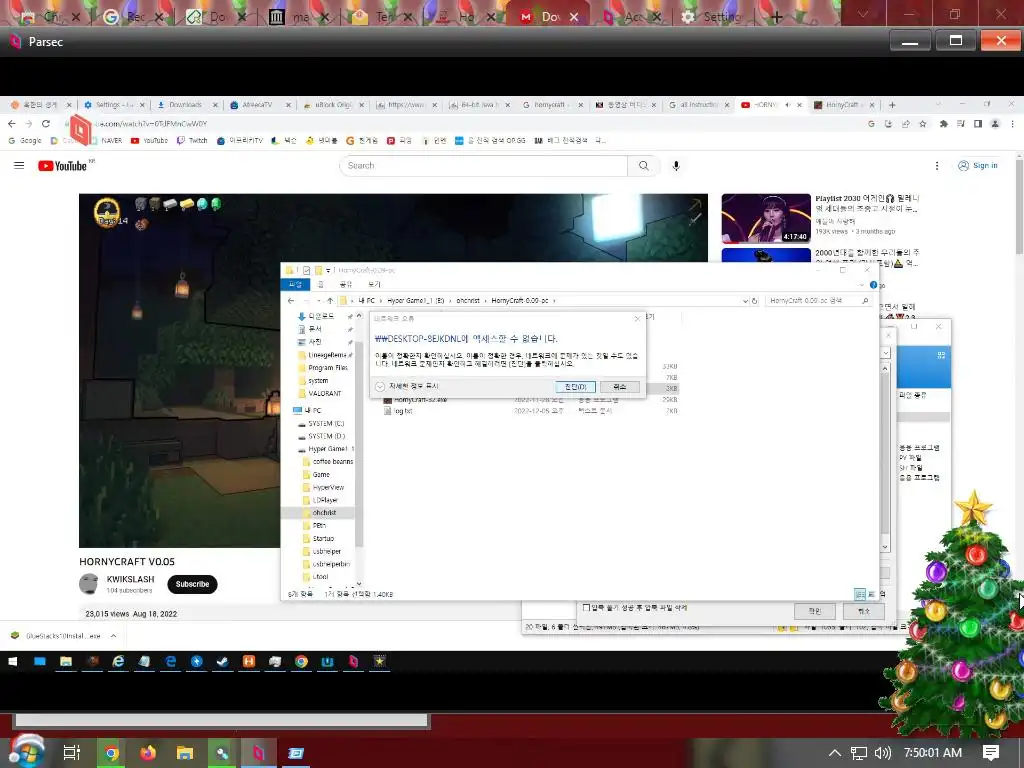Open Parsec icon in remote taskbar
This screenshot has width=1024, height=768.
pos(353,662)
